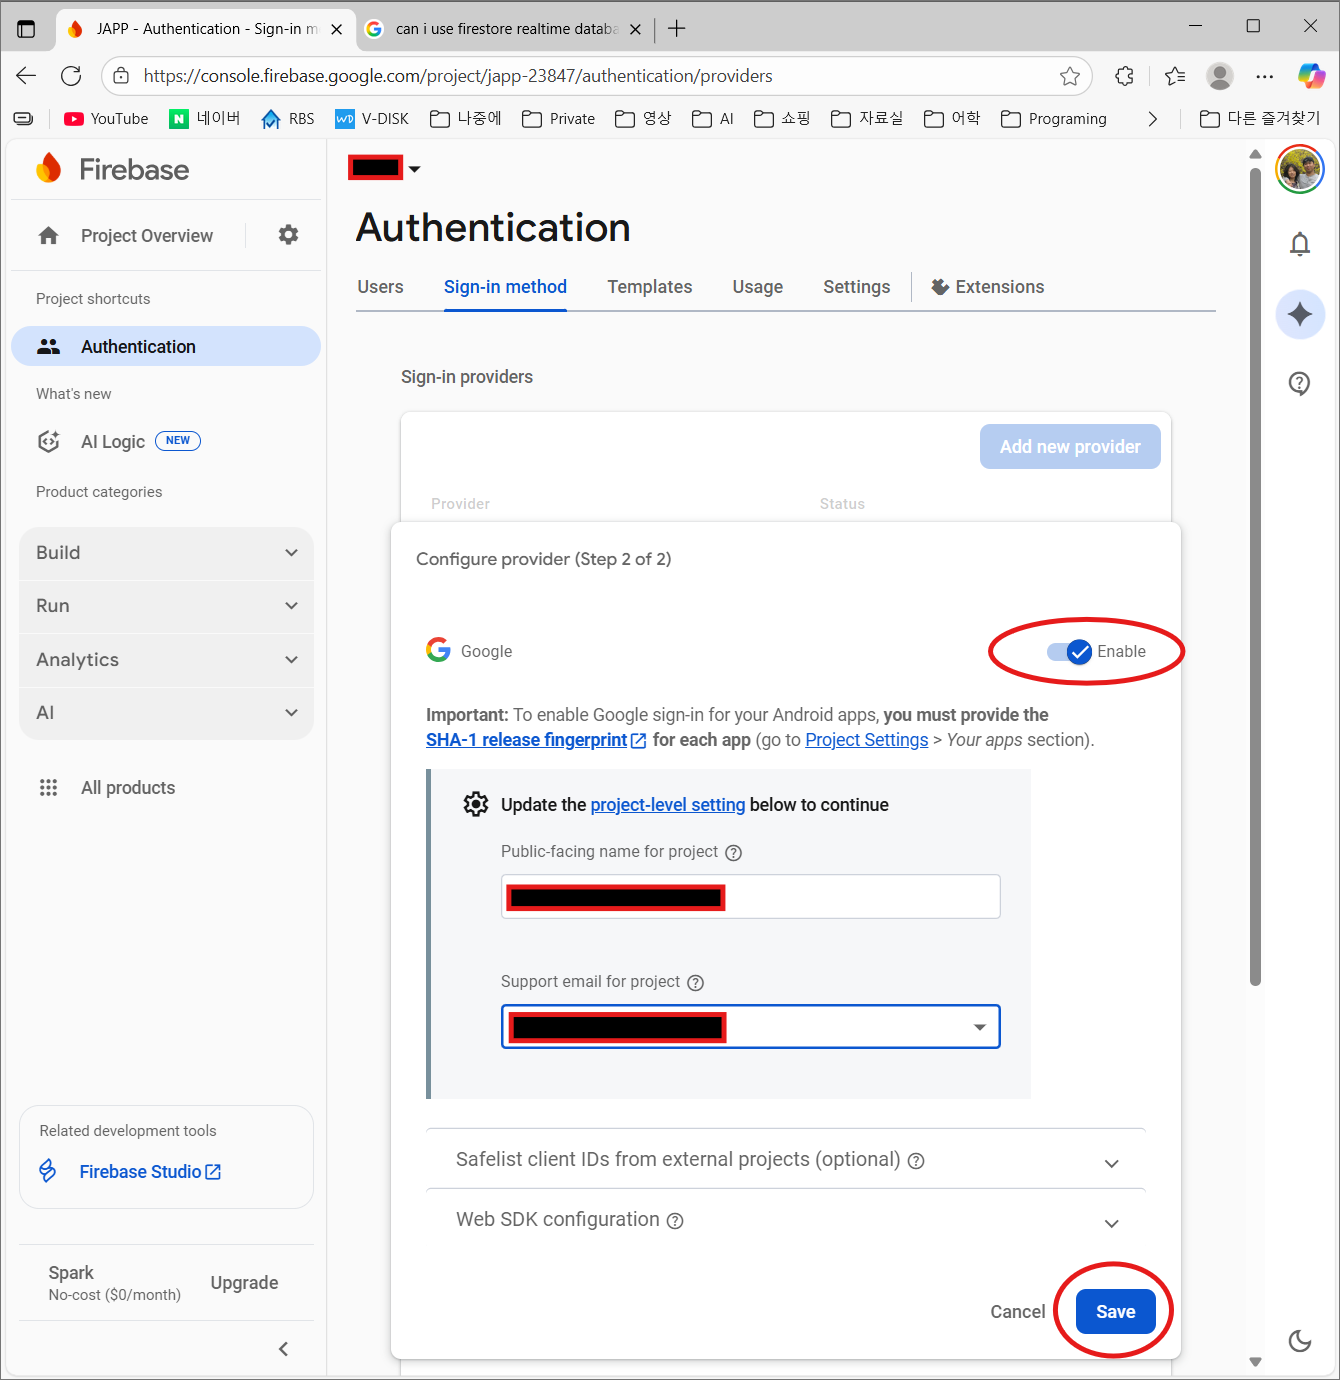Open All products grid icon

[x=48, y=788]
